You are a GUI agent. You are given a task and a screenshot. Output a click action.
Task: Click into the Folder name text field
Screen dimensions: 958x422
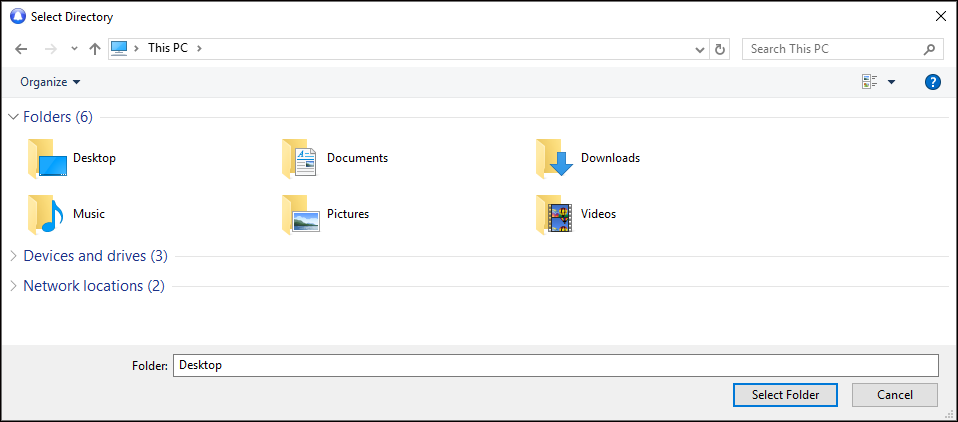click(x=555, y=365)
